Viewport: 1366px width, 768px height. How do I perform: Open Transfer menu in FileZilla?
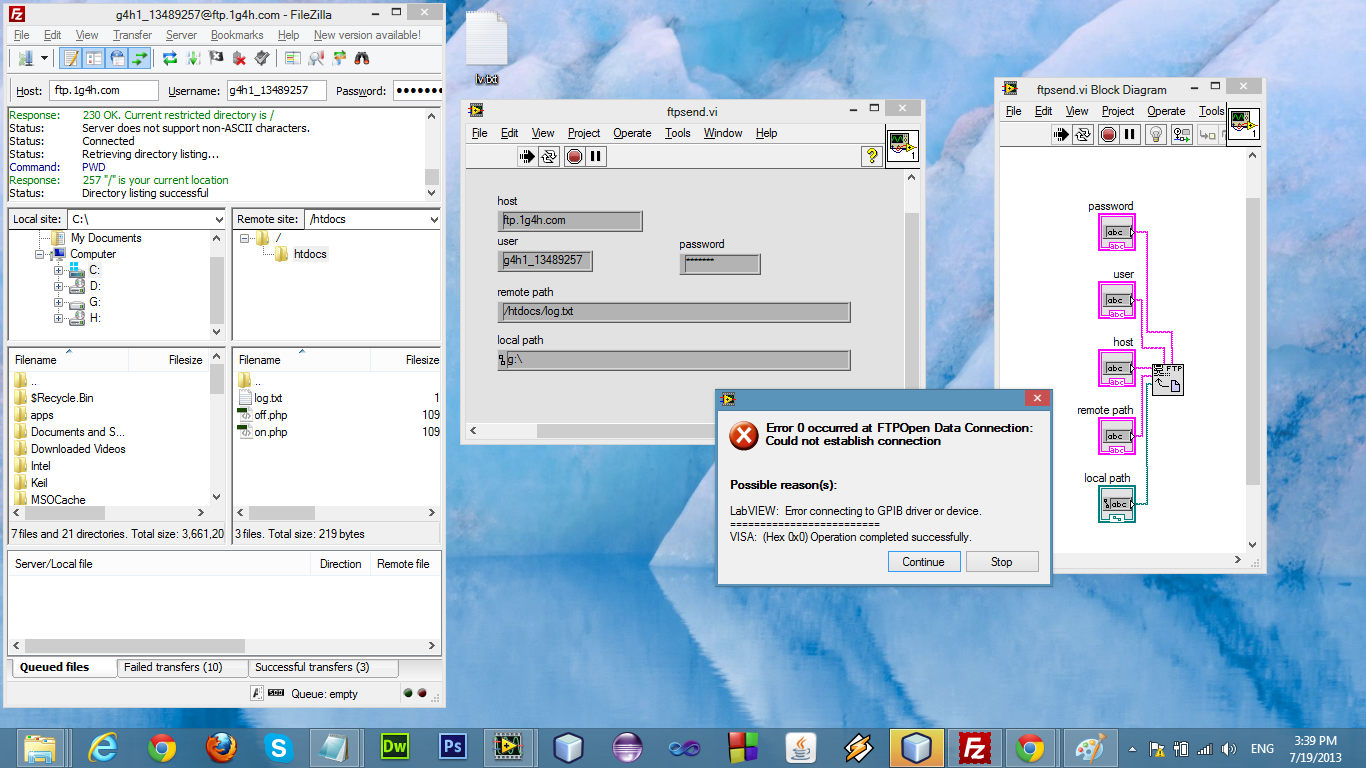(132, 35)
